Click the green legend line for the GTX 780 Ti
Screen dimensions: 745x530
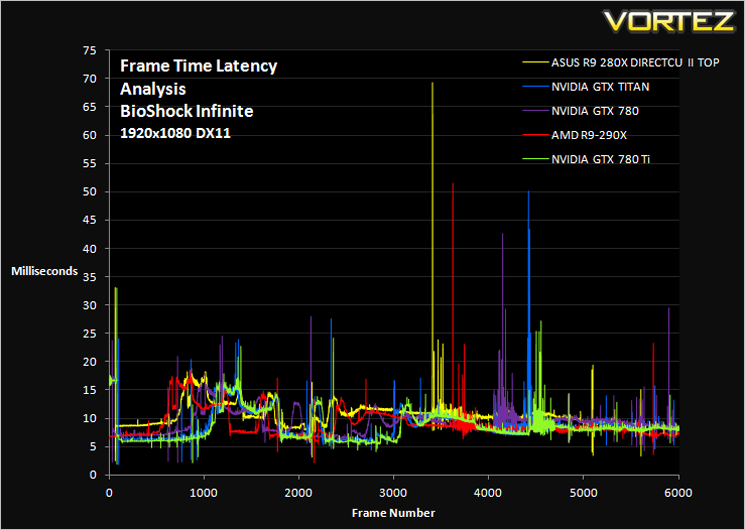point(535,159)
